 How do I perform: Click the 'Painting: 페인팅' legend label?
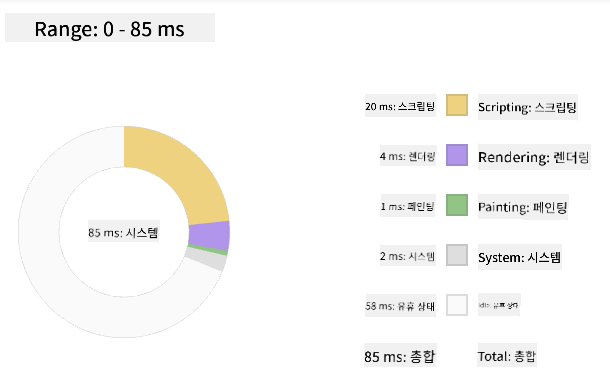(x=523, y=207)
